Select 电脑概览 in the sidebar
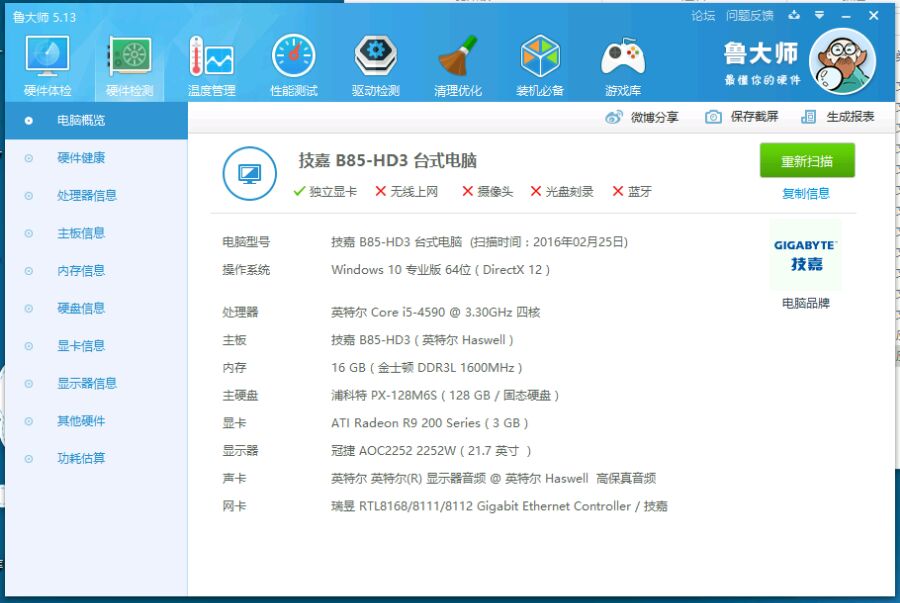Viewport: 900px width, 603px height. click(x=96, y=120)
